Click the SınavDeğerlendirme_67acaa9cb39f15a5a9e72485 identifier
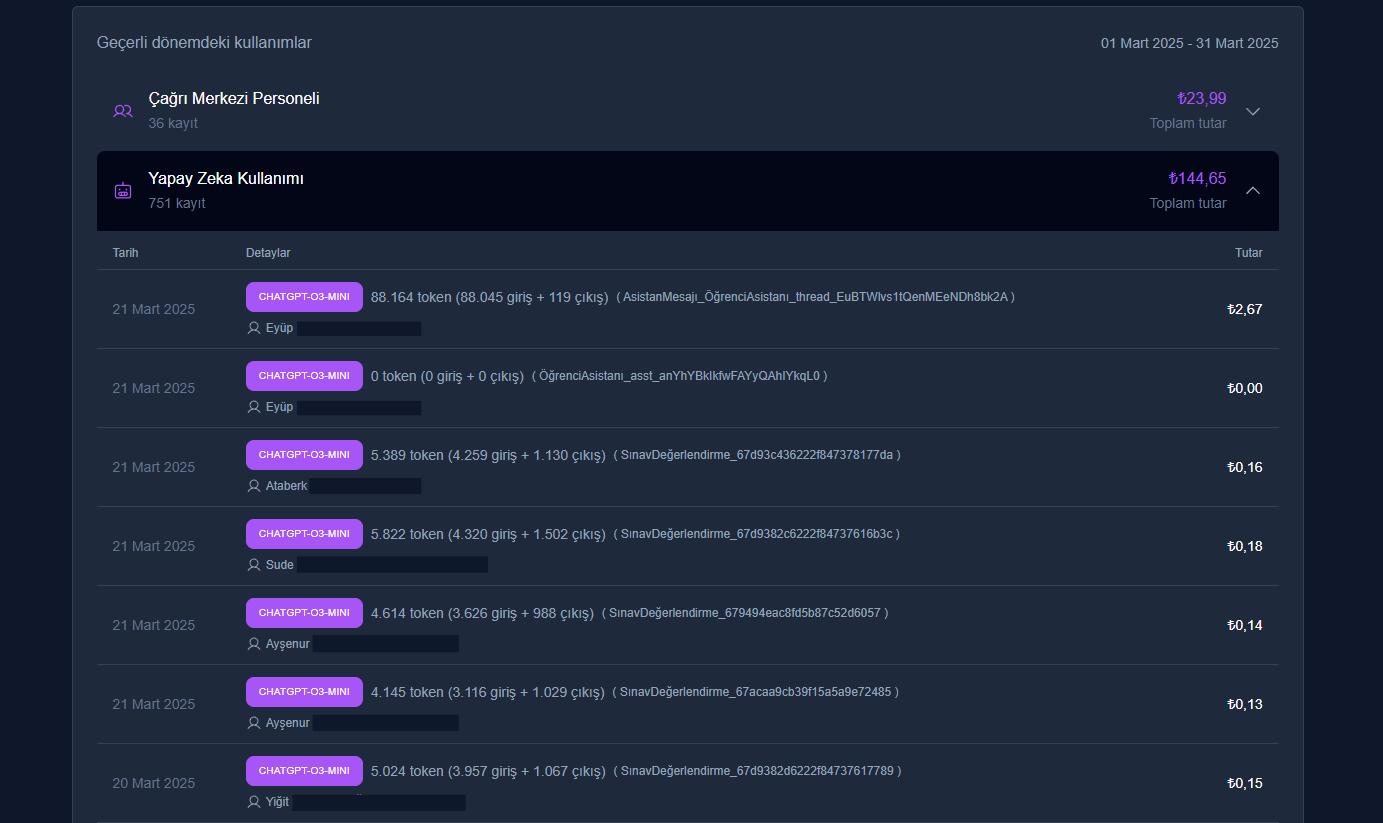The width and height of the screenshot is (1383, 823). pyautogui.click(x=756, y=692)
